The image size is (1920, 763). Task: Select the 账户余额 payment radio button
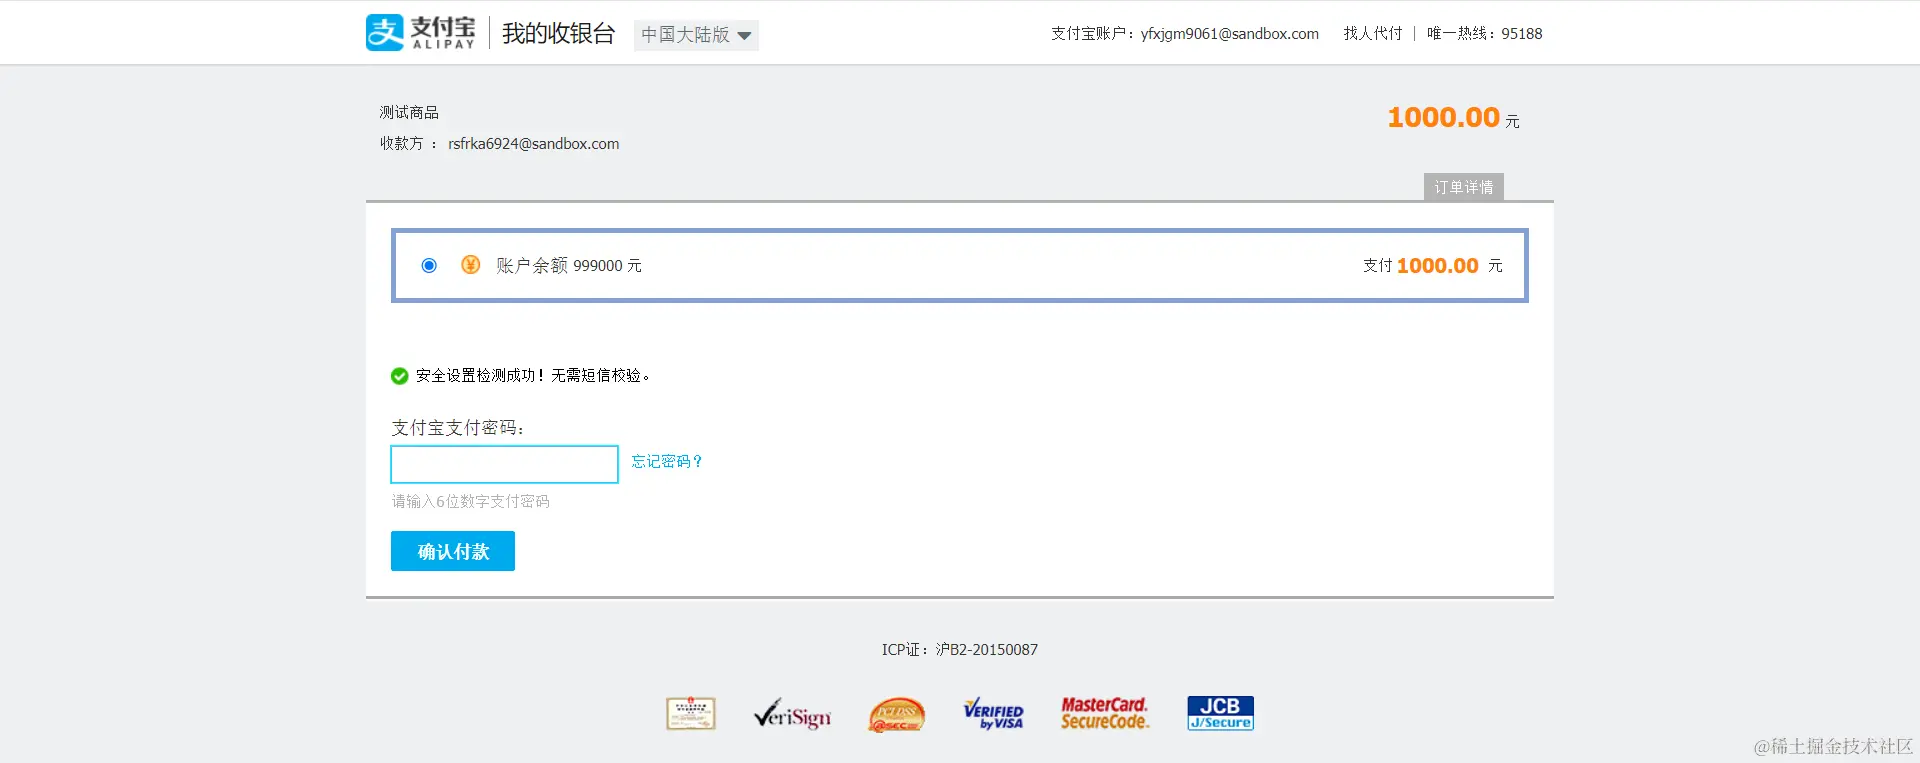click(429, 265)
